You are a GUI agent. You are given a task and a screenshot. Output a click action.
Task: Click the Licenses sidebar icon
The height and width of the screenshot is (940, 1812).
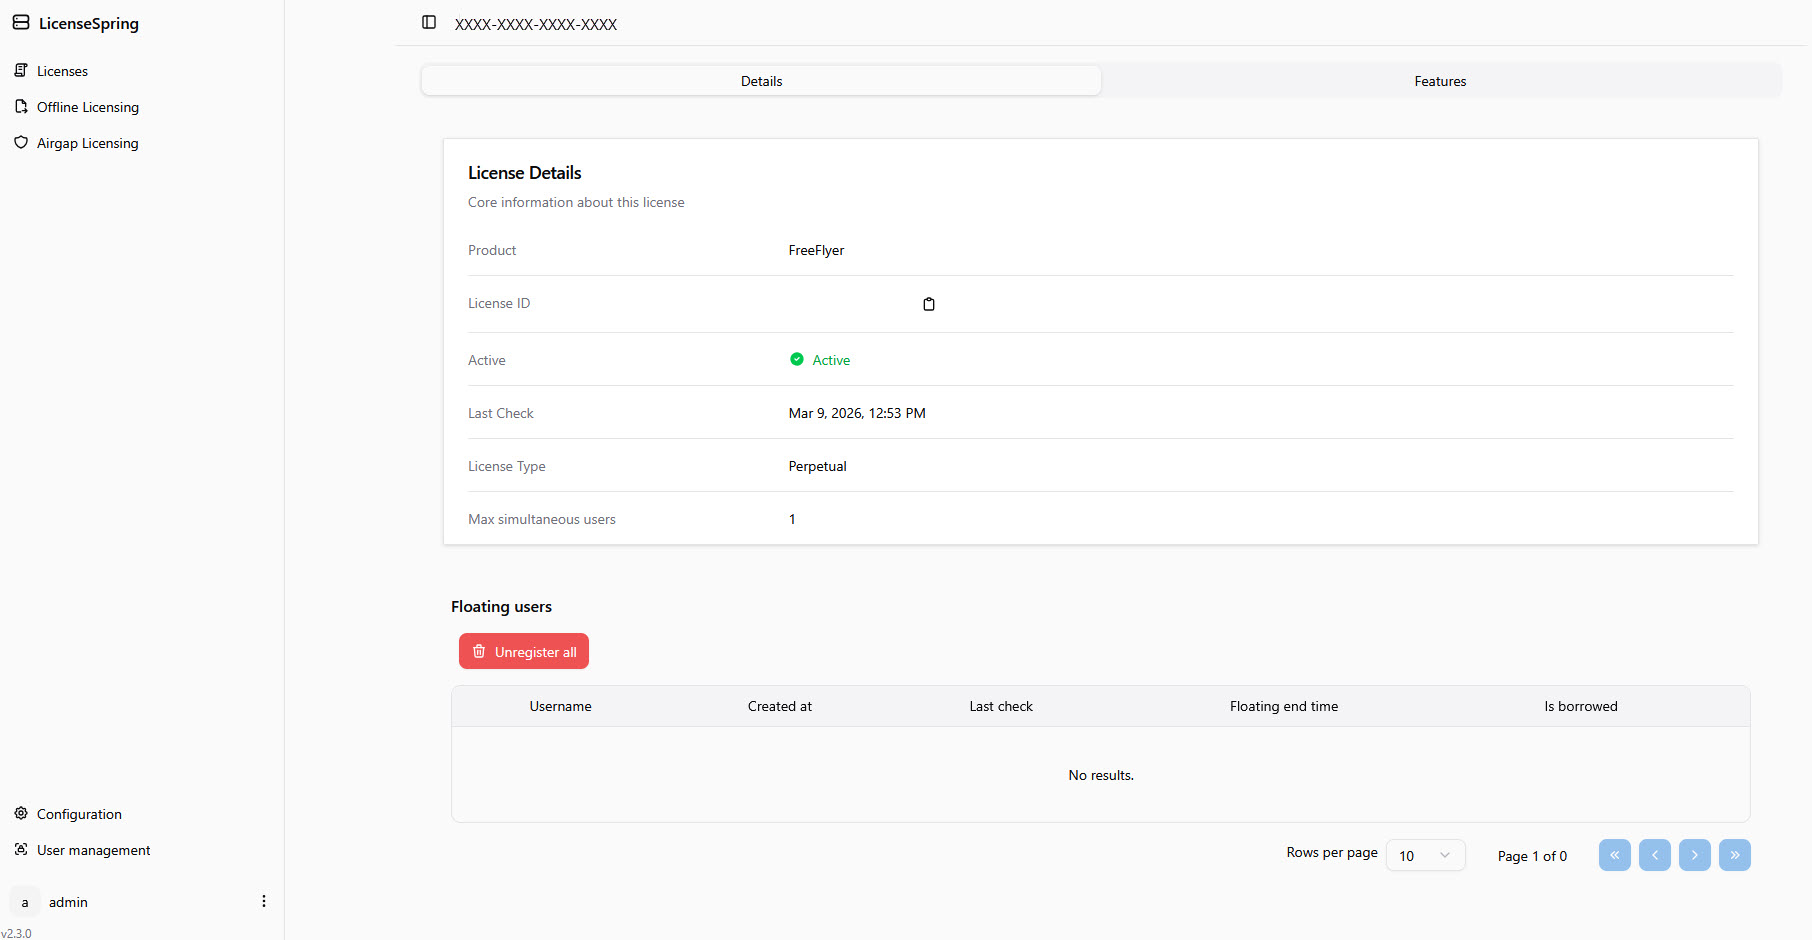pos(21,70)
